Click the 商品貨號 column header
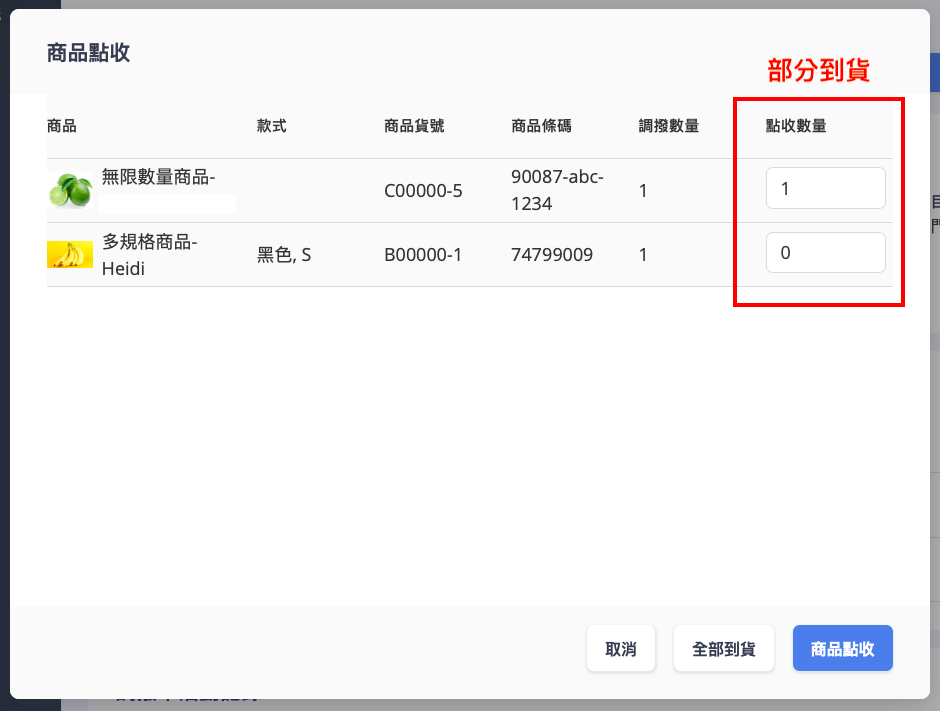Screen dimensions: 940x711 [x=414, y=126]
